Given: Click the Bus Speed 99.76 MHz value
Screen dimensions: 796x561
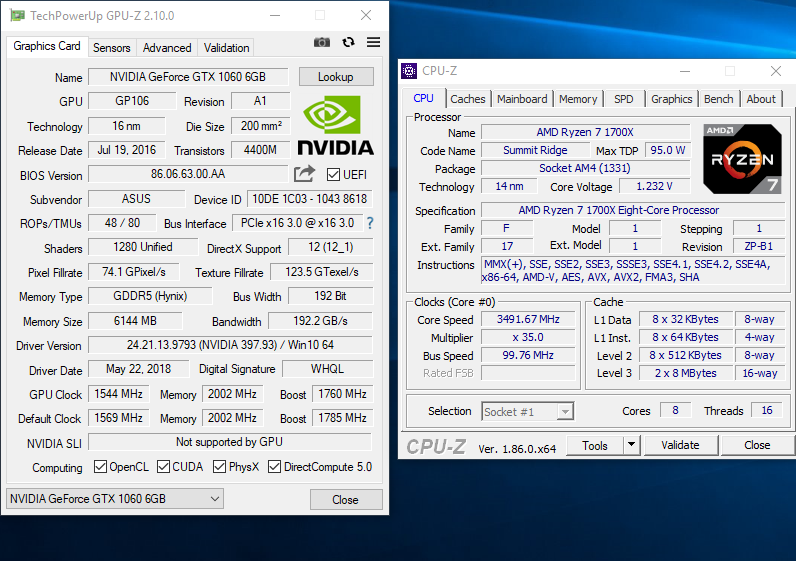Looking at the screenshot, I should coord(528,355).
